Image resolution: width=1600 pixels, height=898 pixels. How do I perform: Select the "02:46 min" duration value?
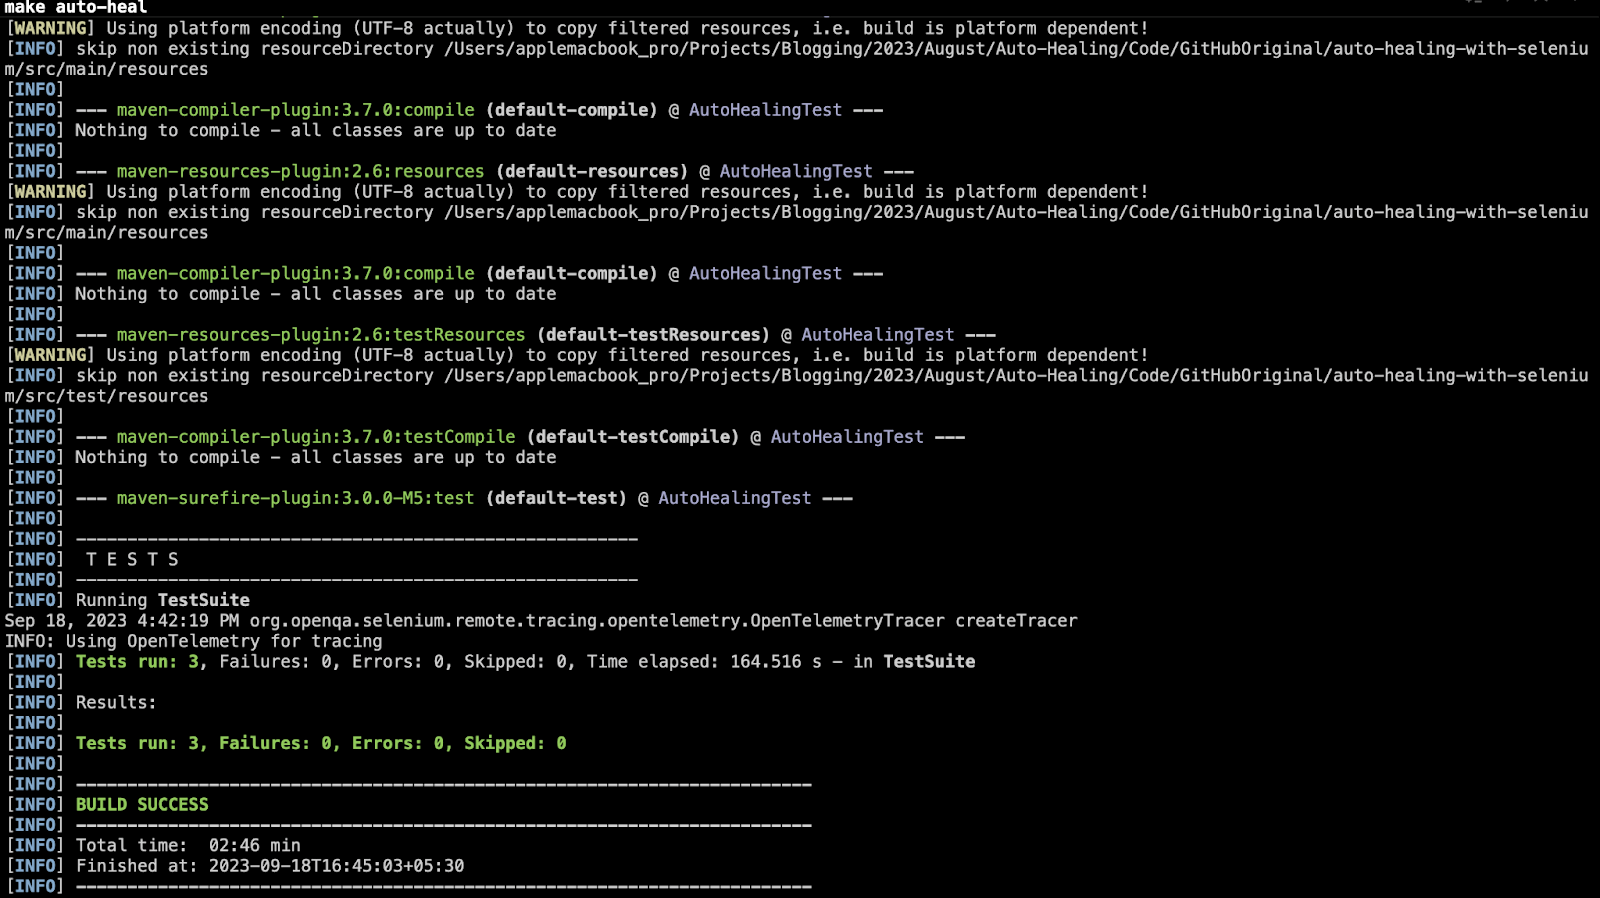tap(254, 845)
